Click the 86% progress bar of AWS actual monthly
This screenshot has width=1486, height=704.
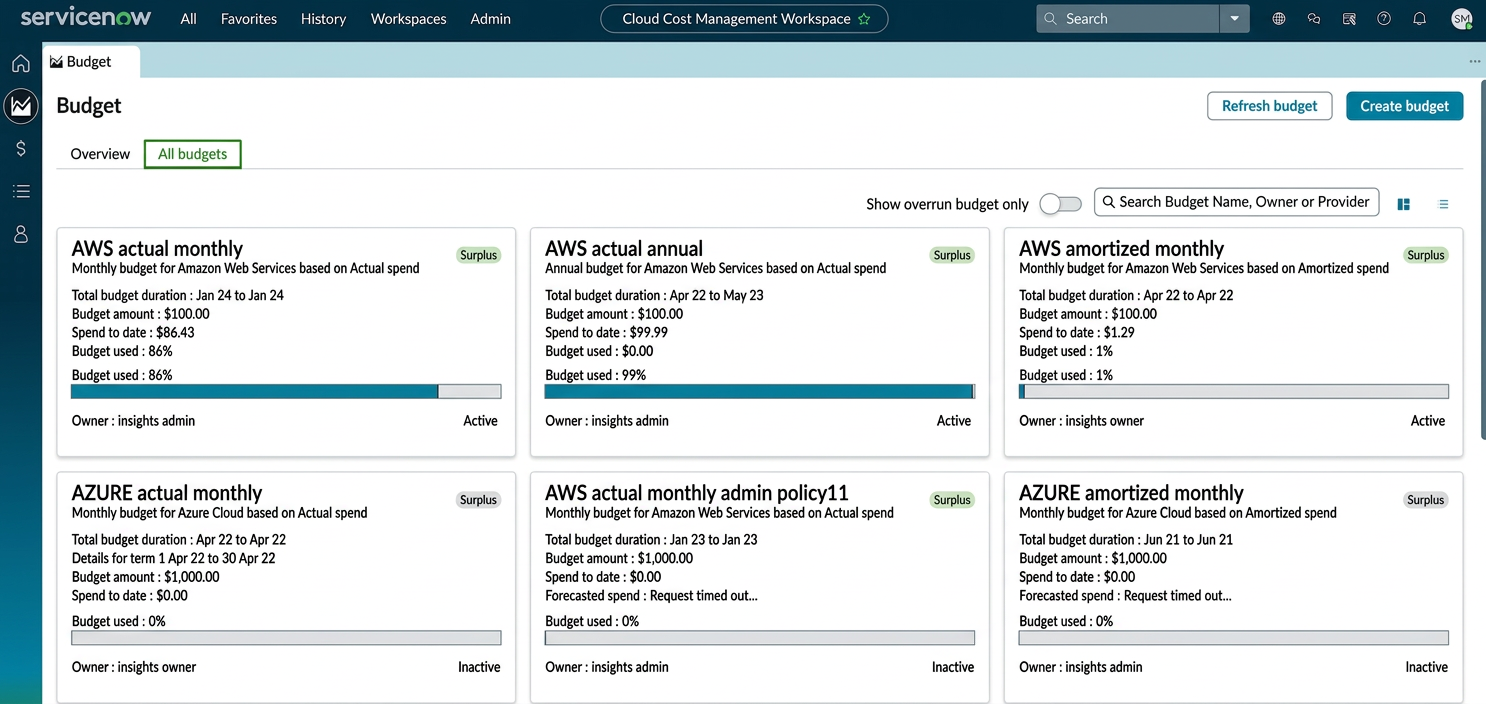(x=286, y=392)
